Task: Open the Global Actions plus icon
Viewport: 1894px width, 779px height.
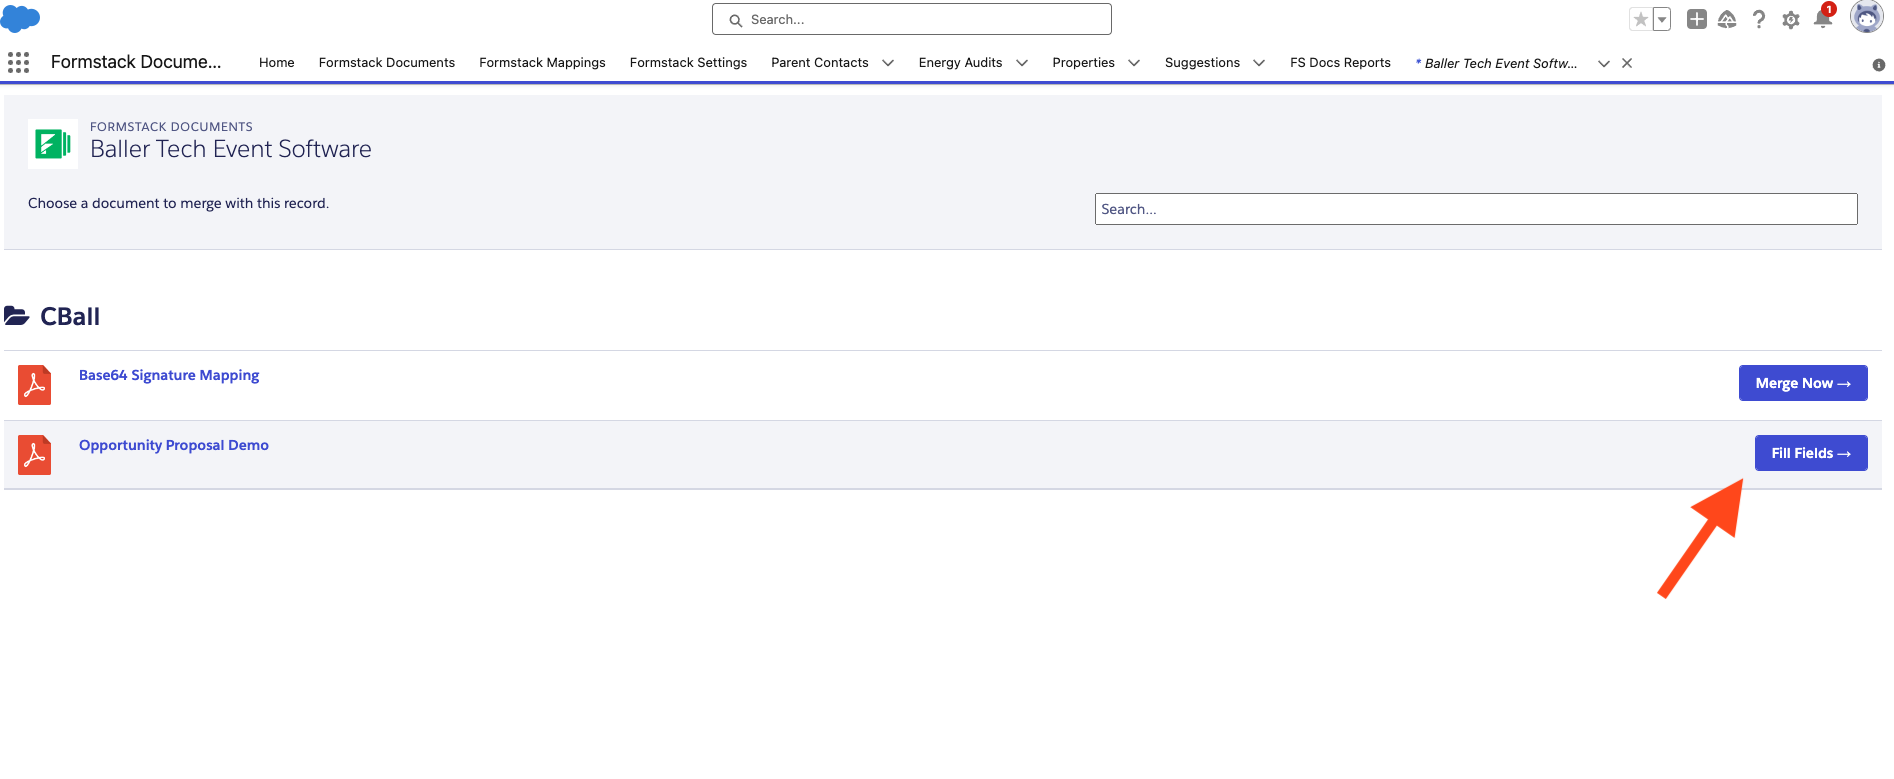Action: click(1697, 19)
